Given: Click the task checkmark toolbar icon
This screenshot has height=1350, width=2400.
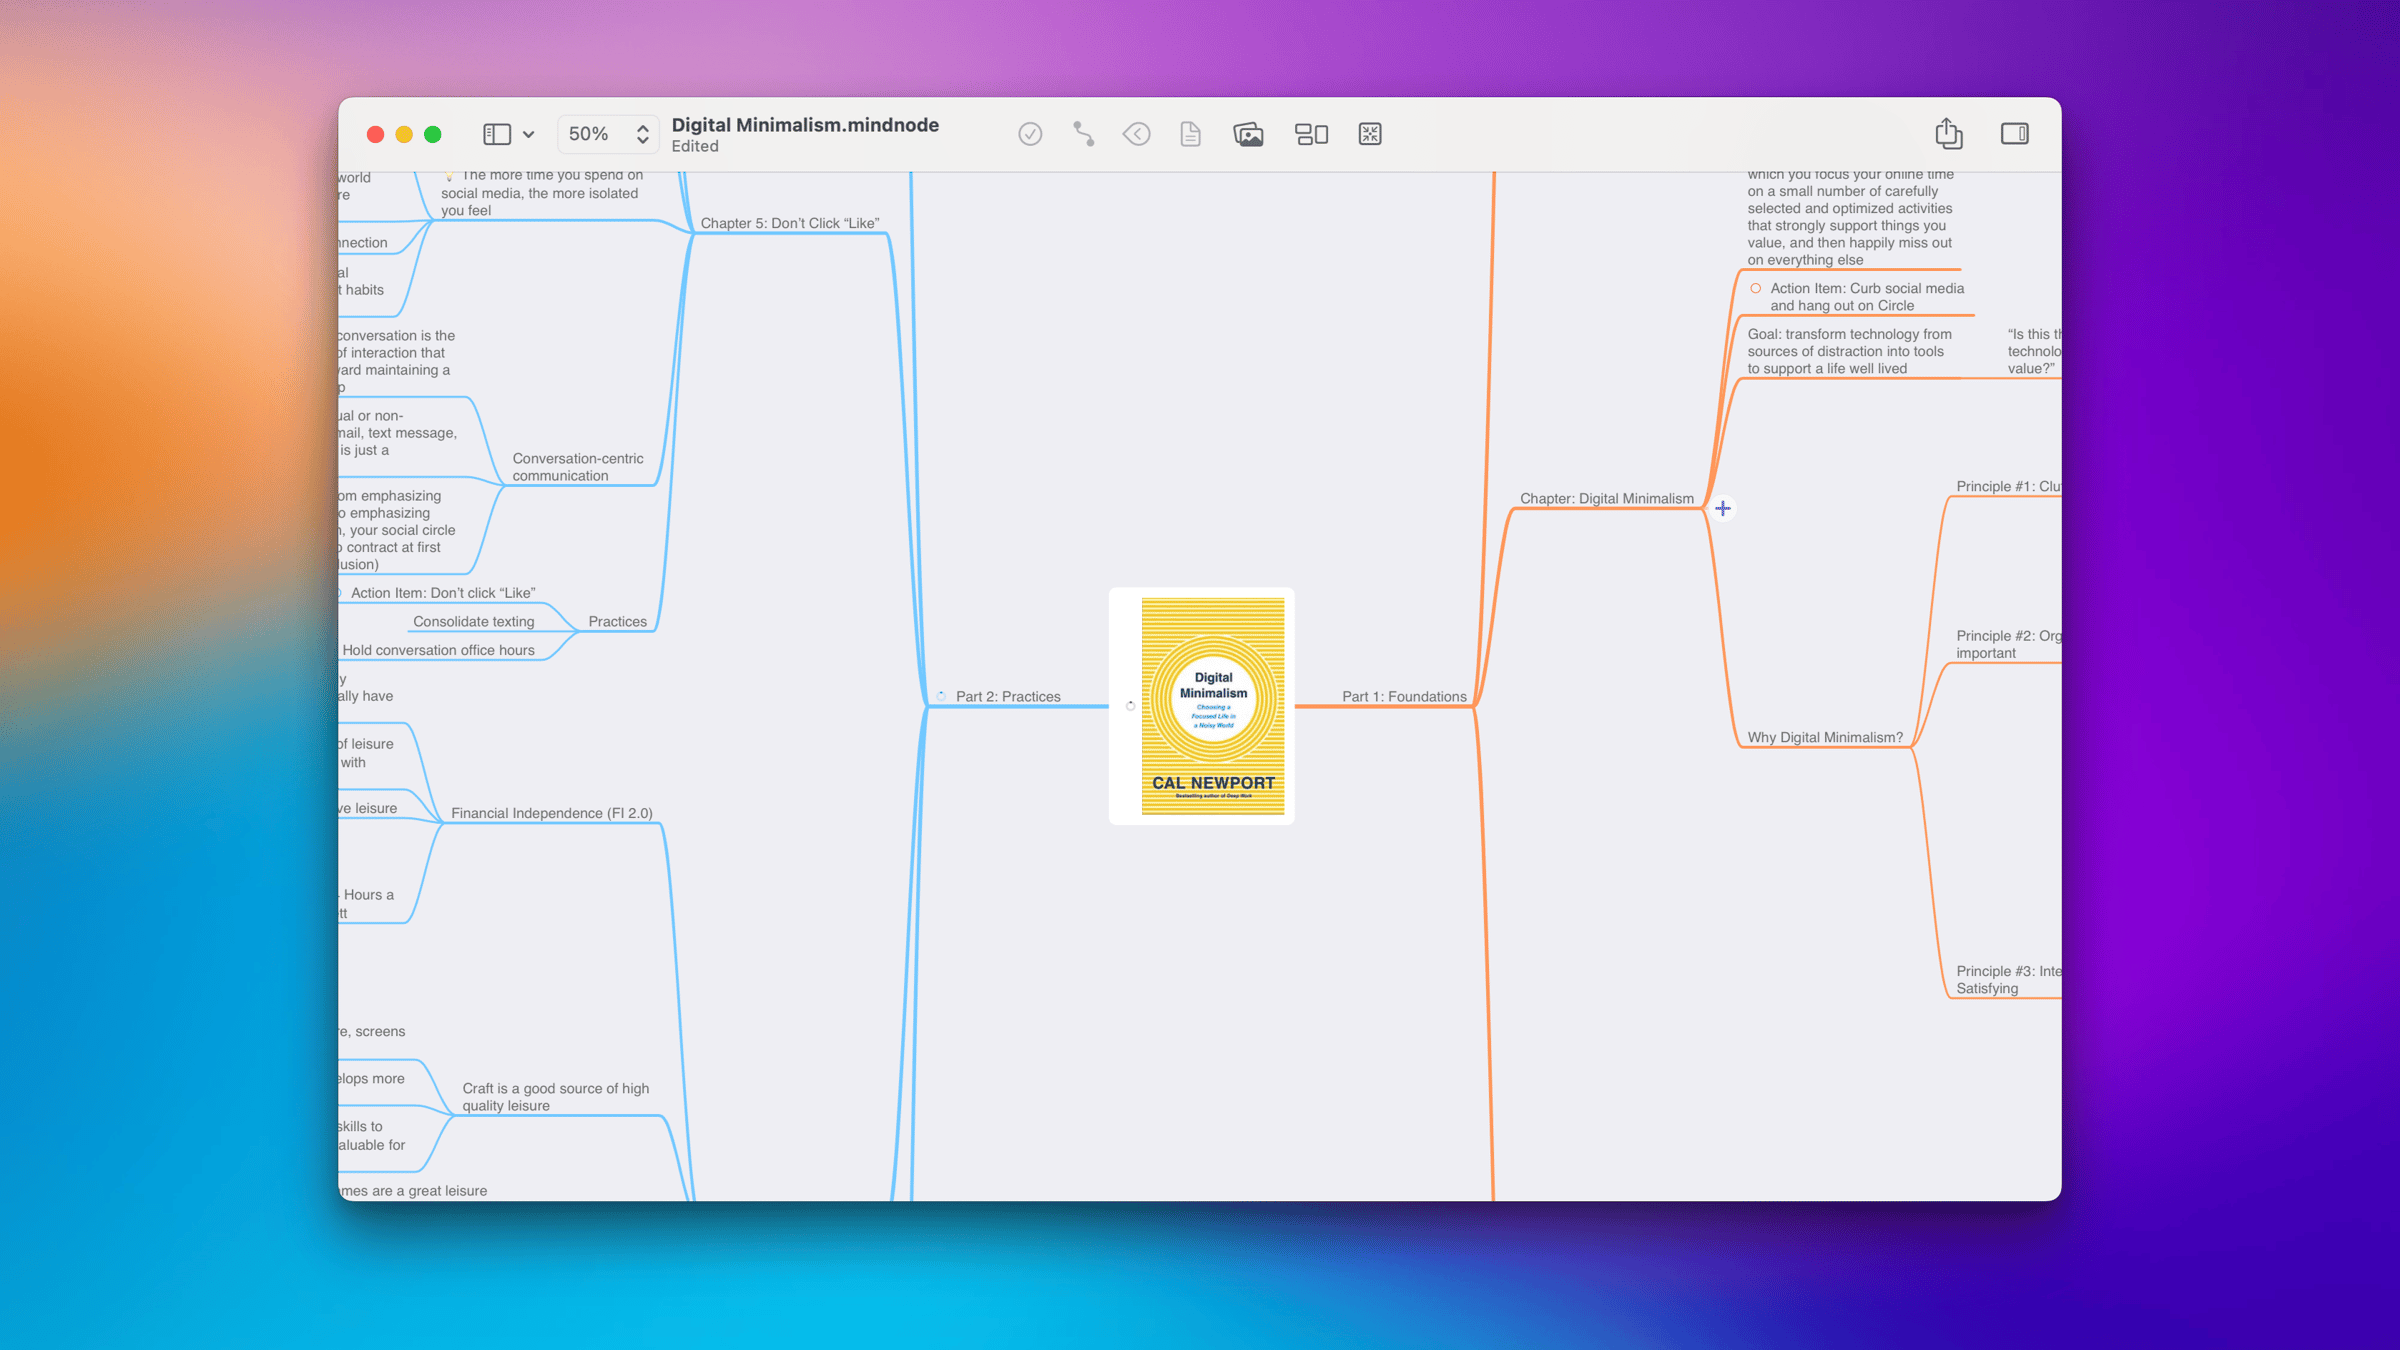Looking at the screenshot, I should pos(1030,134).
